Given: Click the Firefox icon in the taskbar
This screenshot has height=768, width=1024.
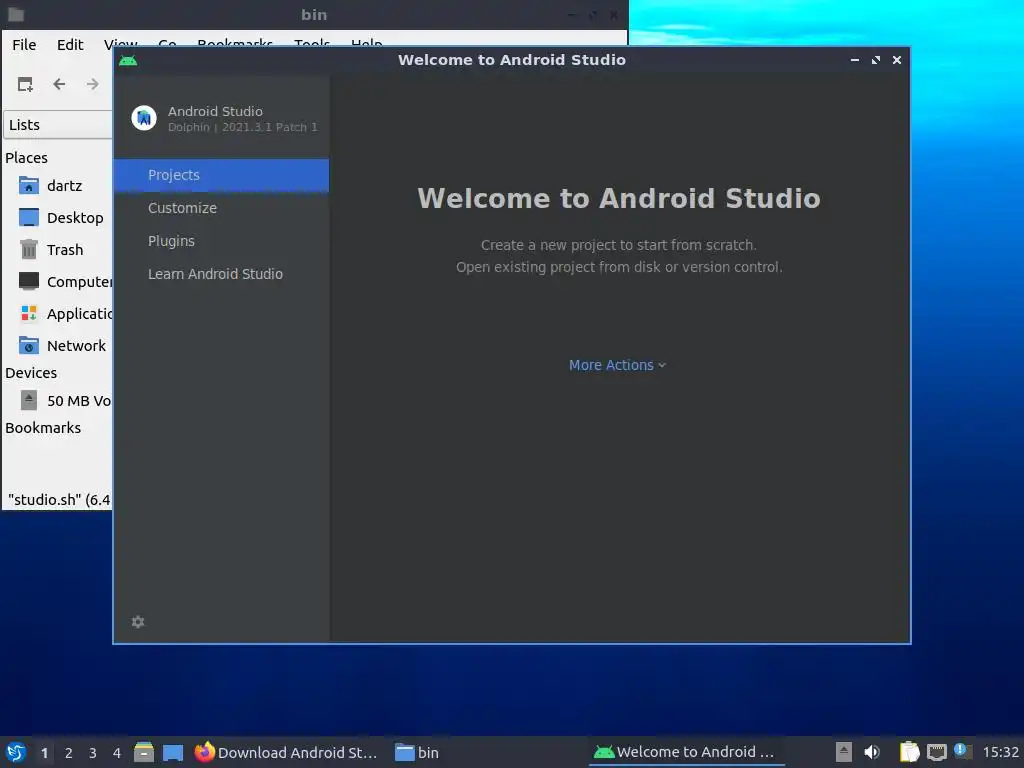Looking at the screenshot, I should click(x=204, y=752).
